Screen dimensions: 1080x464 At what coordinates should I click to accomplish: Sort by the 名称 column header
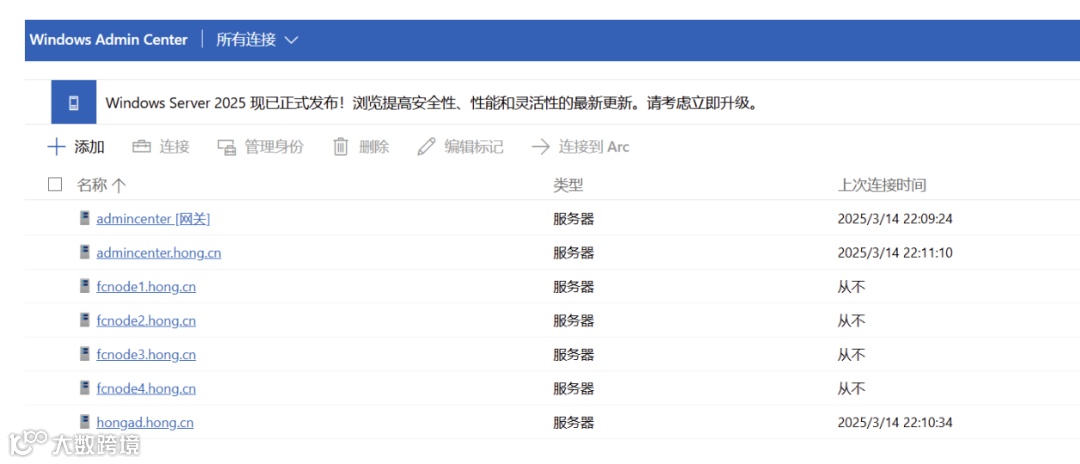(101, 184)
